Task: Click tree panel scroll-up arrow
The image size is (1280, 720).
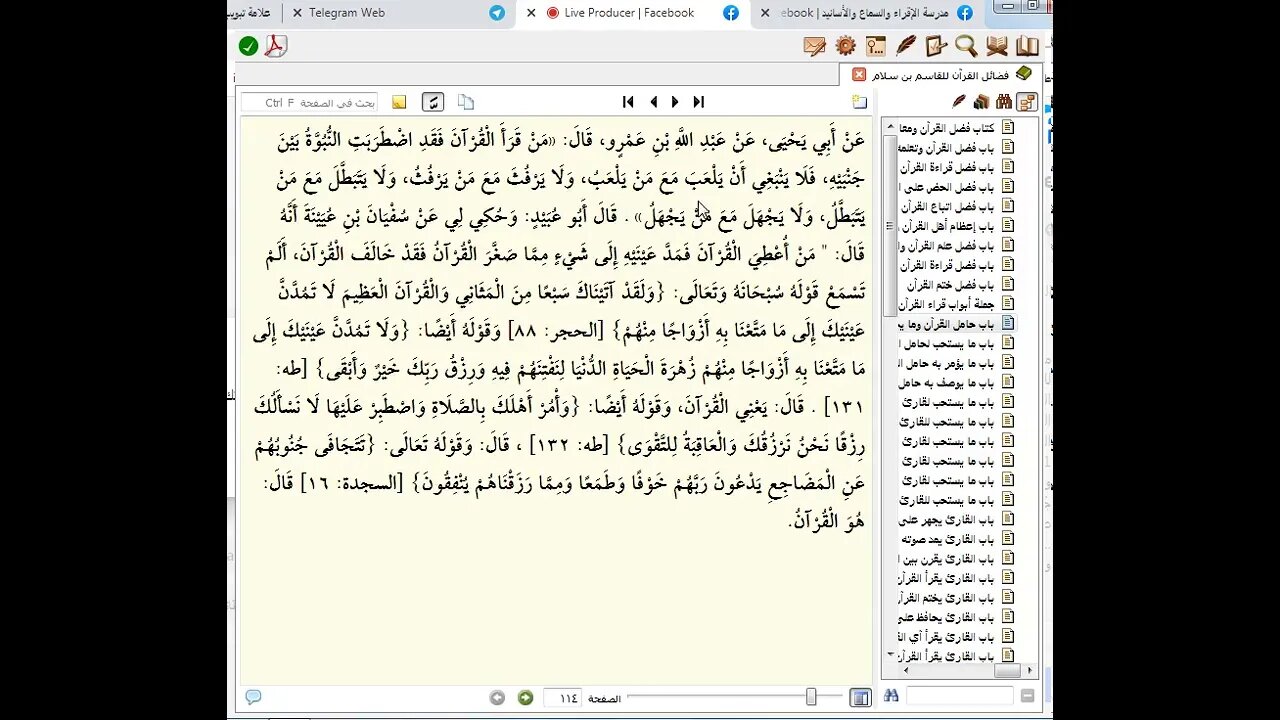Action: coord(890,127)
